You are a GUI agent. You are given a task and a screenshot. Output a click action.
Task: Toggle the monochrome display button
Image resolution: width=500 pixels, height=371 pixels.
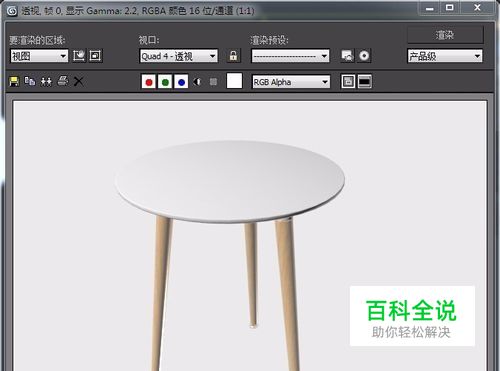coord(213,82)
